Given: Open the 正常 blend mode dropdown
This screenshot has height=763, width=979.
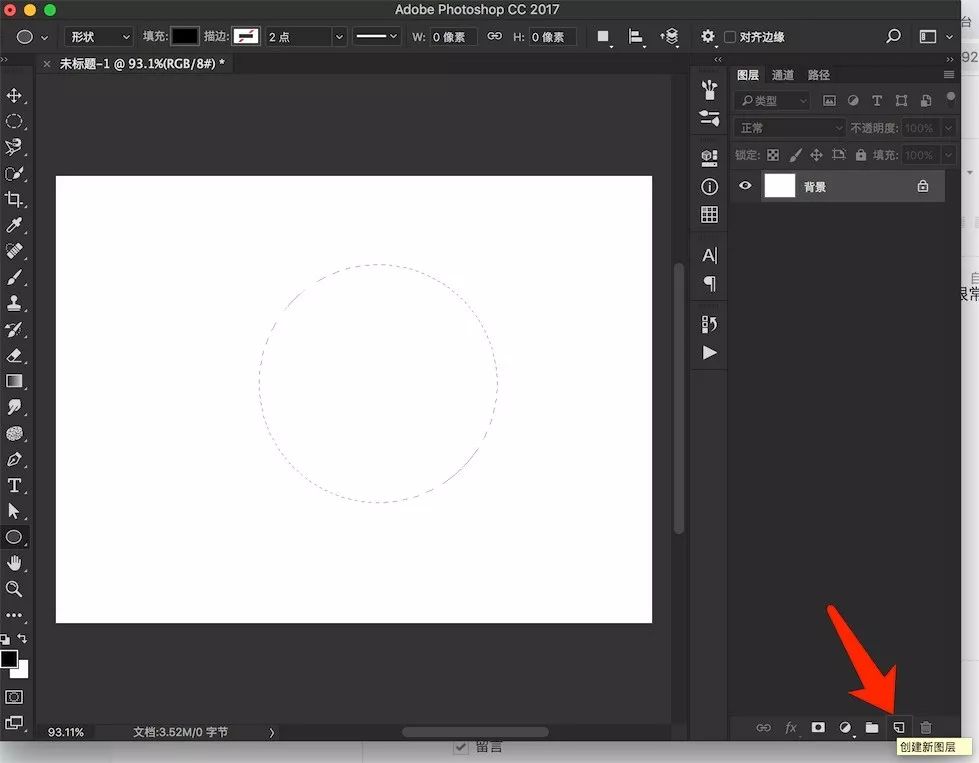Looking at the screenshot, I should (x=790, y=128).
